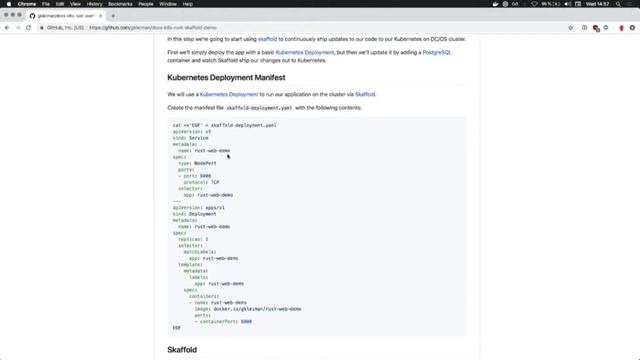
Task: Click the Docker whale menu bar icon
Action: coord(495,4)
